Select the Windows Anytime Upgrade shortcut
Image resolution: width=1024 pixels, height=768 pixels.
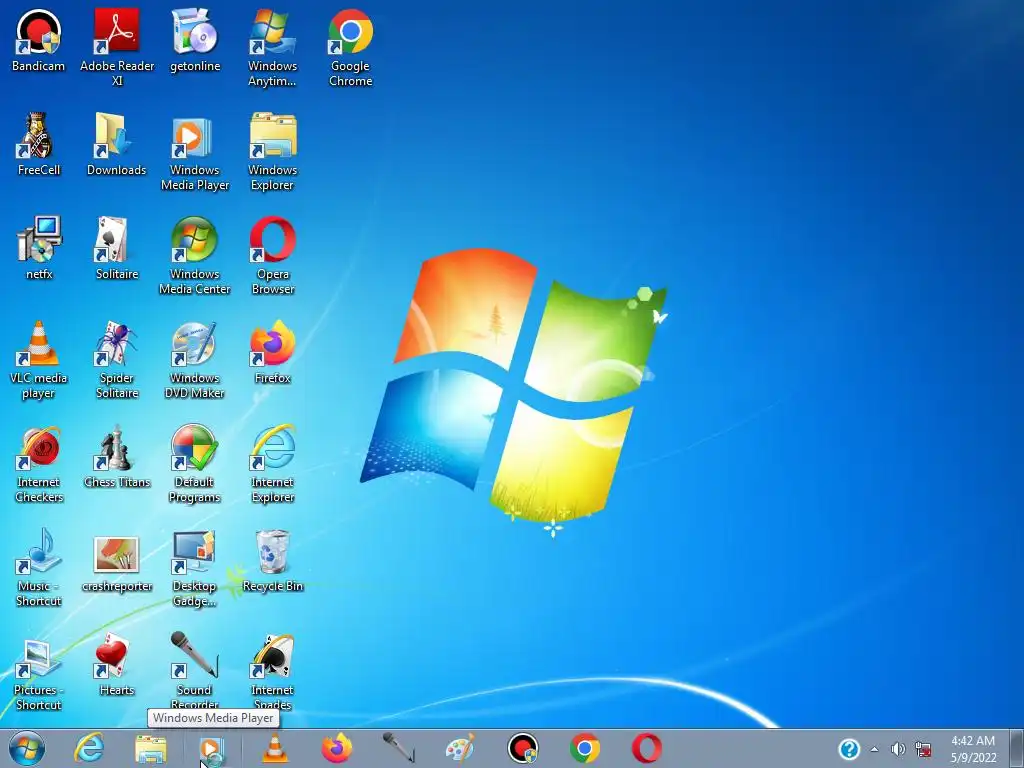272,47
